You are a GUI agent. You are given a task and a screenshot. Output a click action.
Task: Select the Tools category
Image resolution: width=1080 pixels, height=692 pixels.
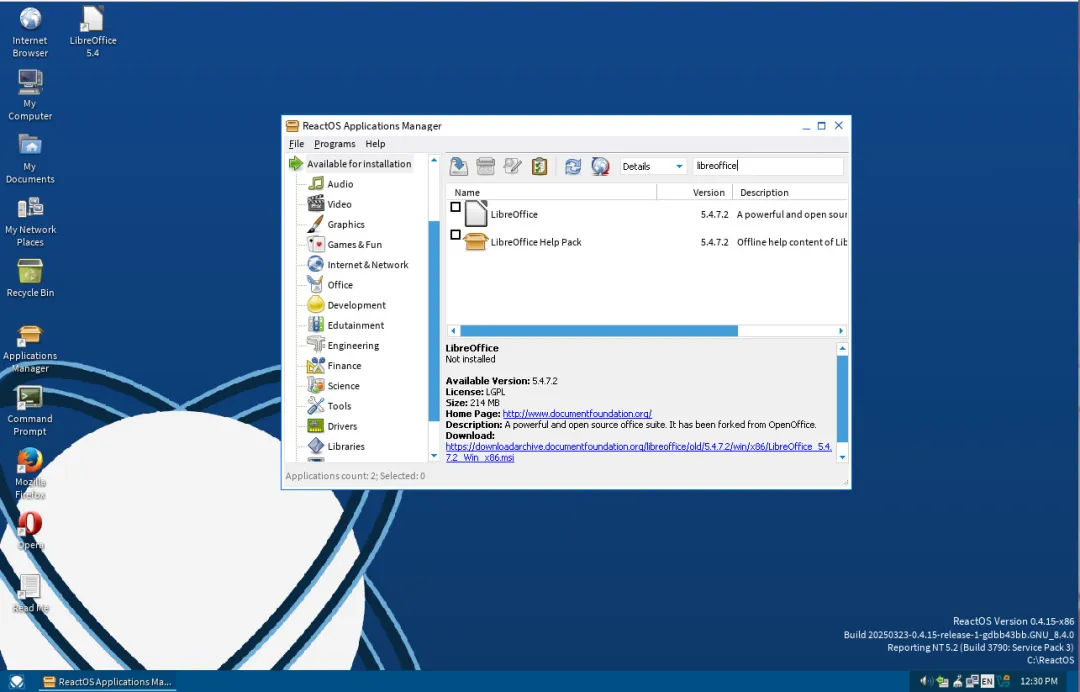(x=329, y=406)
